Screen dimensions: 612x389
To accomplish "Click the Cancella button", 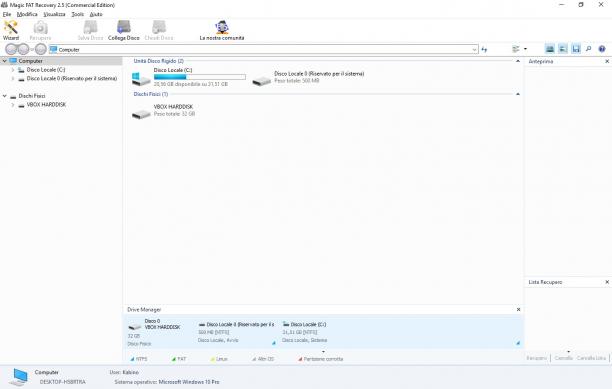I will pos(564,358).
